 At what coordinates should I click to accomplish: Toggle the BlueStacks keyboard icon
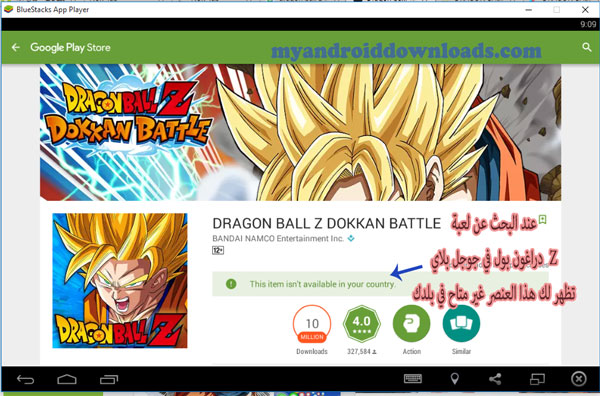[x=413, y=379]
